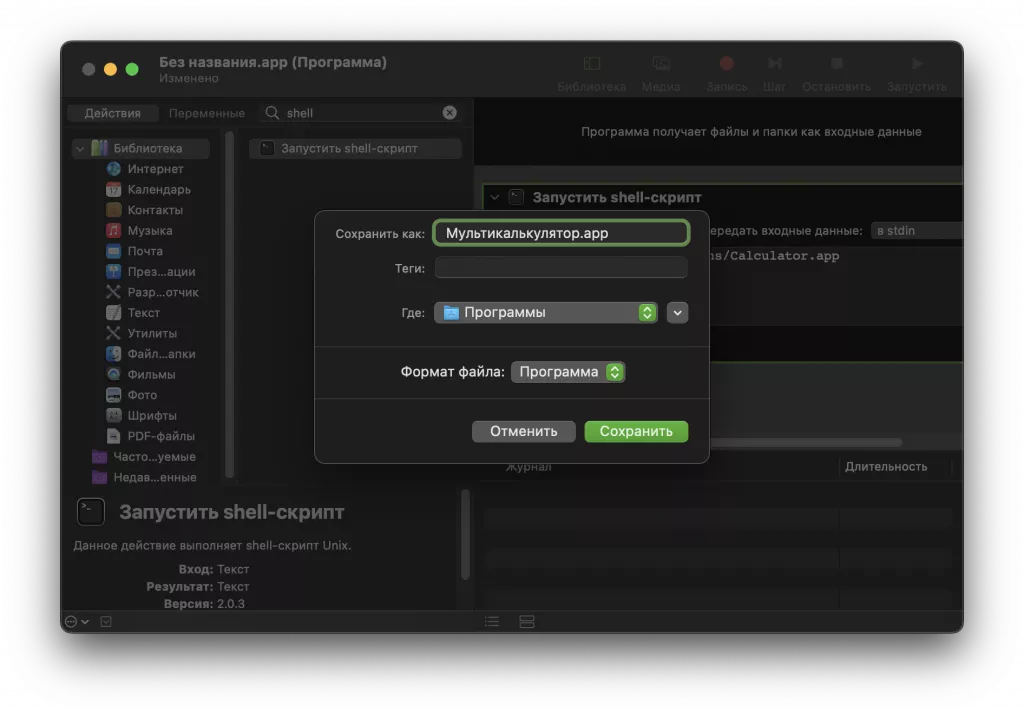Click the PDF-файлы category icon
1024x713 pixels.
tap(113, 435)
